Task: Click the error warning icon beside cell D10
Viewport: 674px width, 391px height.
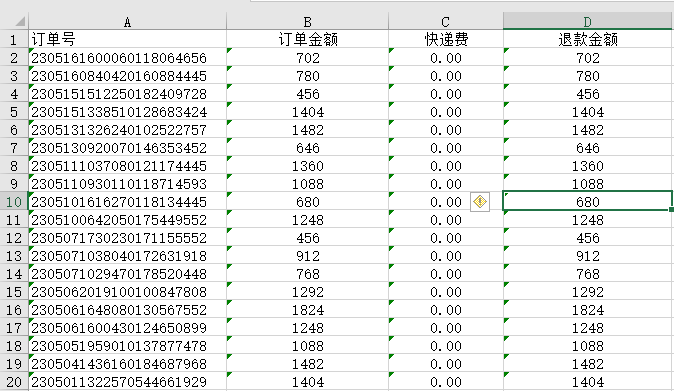Action: 480,202
